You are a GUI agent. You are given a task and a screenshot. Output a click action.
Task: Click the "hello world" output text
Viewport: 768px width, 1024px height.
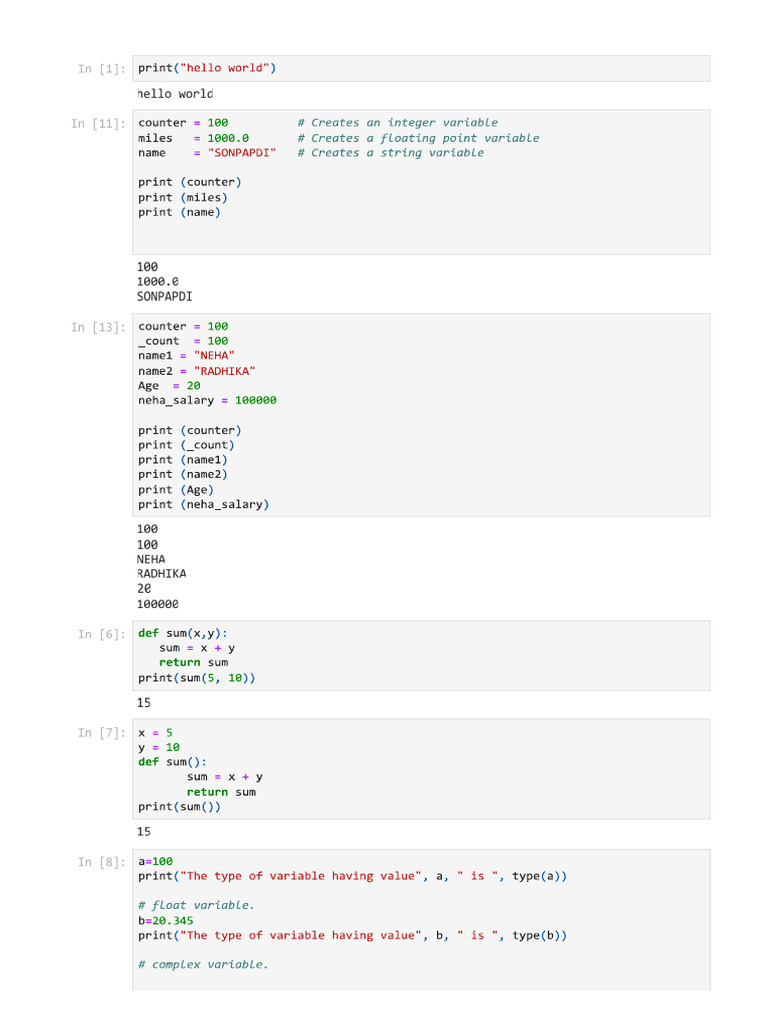(x=175, y=94)
